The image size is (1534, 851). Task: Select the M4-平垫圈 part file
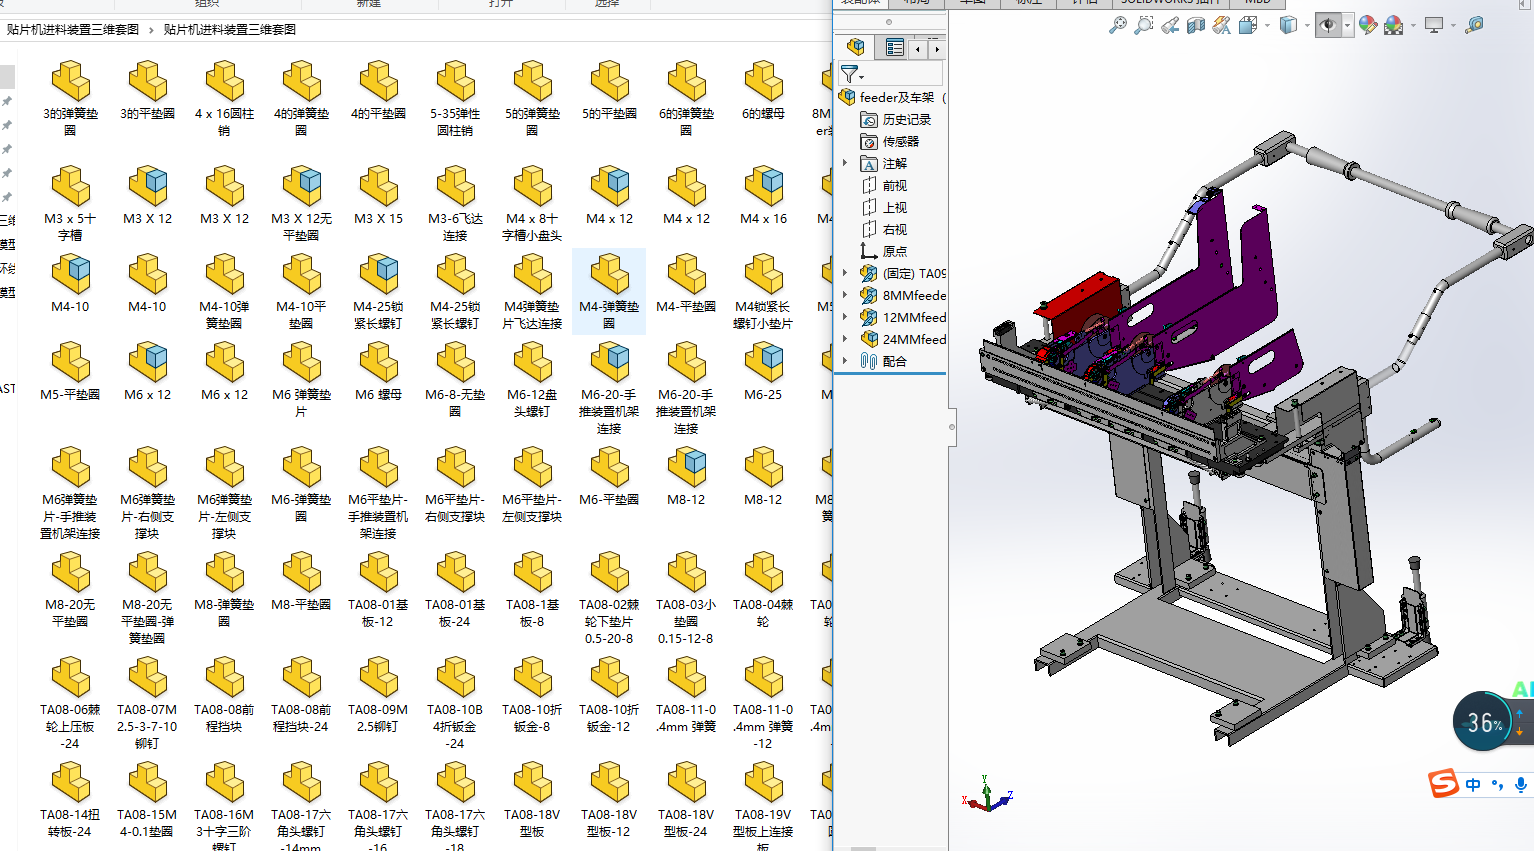pos(686,284)
